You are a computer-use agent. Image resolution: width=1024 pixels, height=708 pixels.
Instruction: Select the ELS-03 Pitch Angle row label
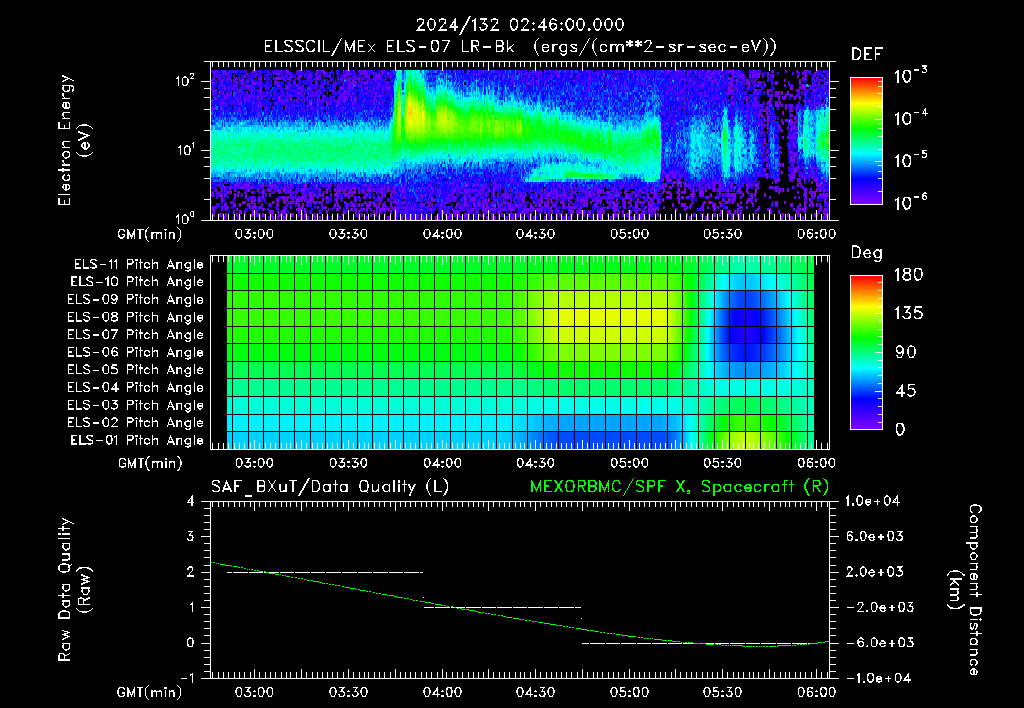[136, 405]
